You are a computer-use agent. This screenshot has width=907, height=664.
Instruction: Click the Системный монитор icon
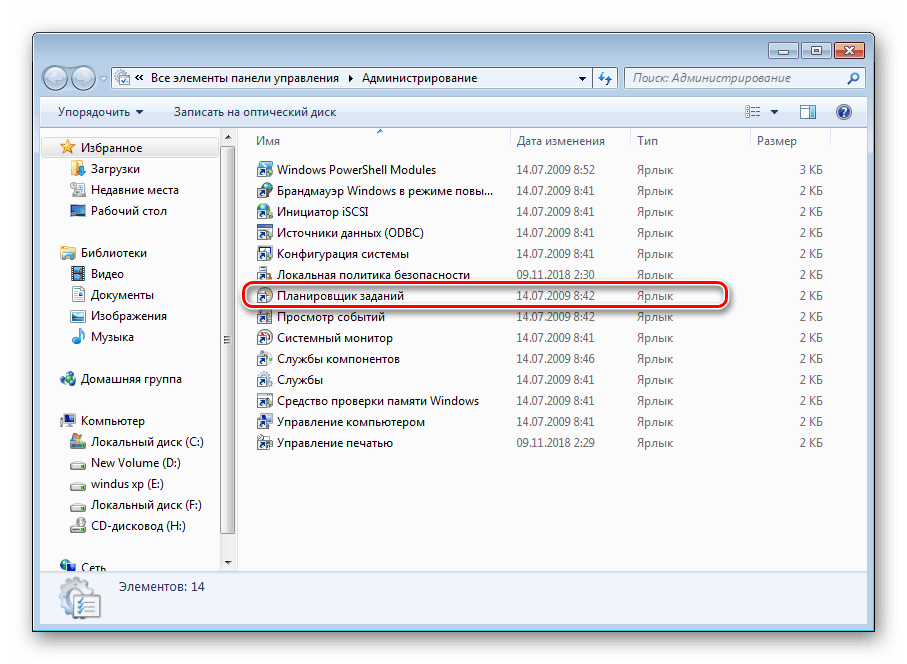264,338
